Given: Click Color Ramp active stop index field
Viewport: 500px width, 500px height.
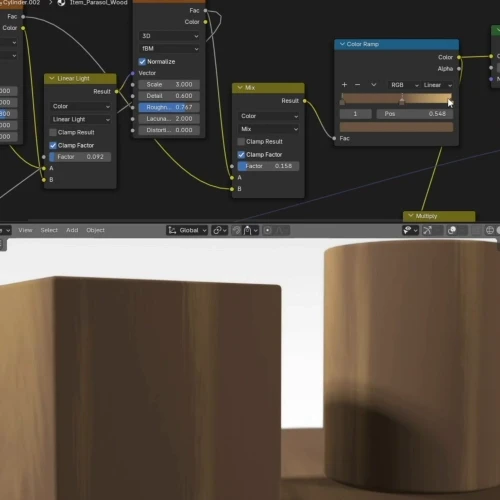Looking at the screenshot, I should (x=356, y=114).
